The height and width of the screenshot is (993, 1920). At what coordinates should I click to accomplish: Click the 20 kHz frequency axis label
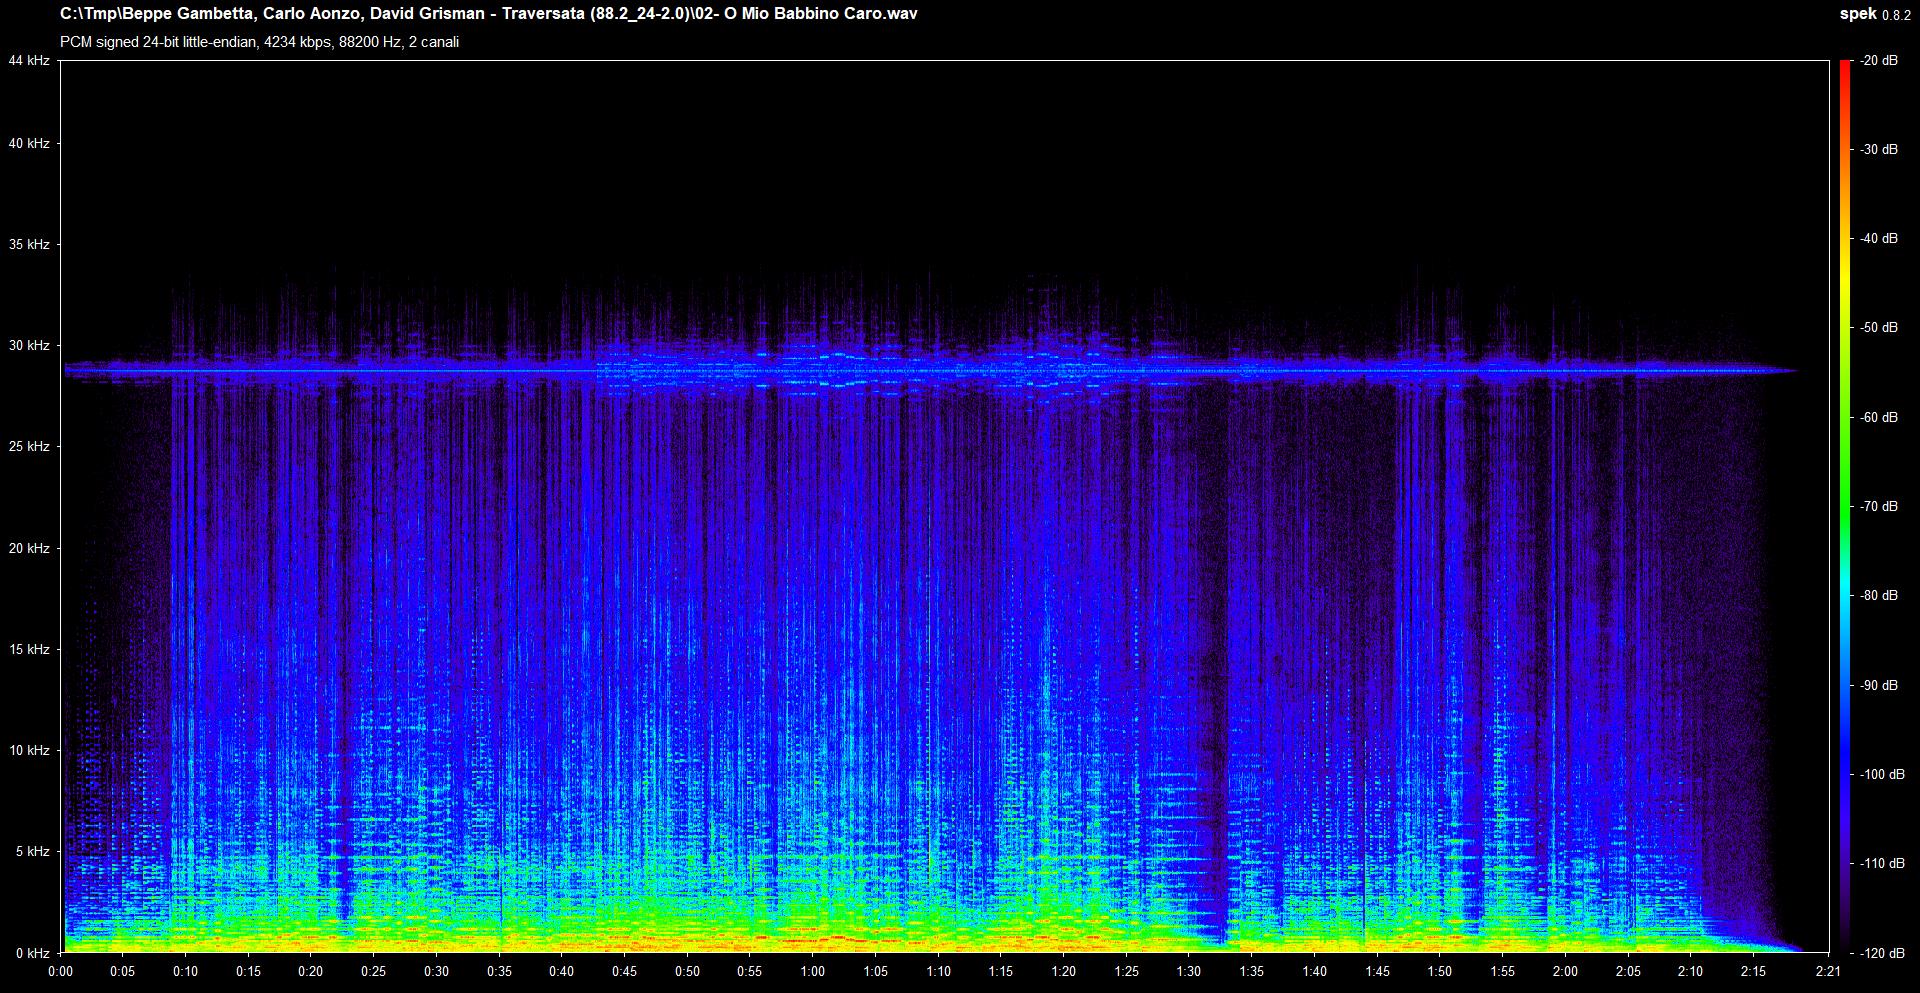point(29,549)
